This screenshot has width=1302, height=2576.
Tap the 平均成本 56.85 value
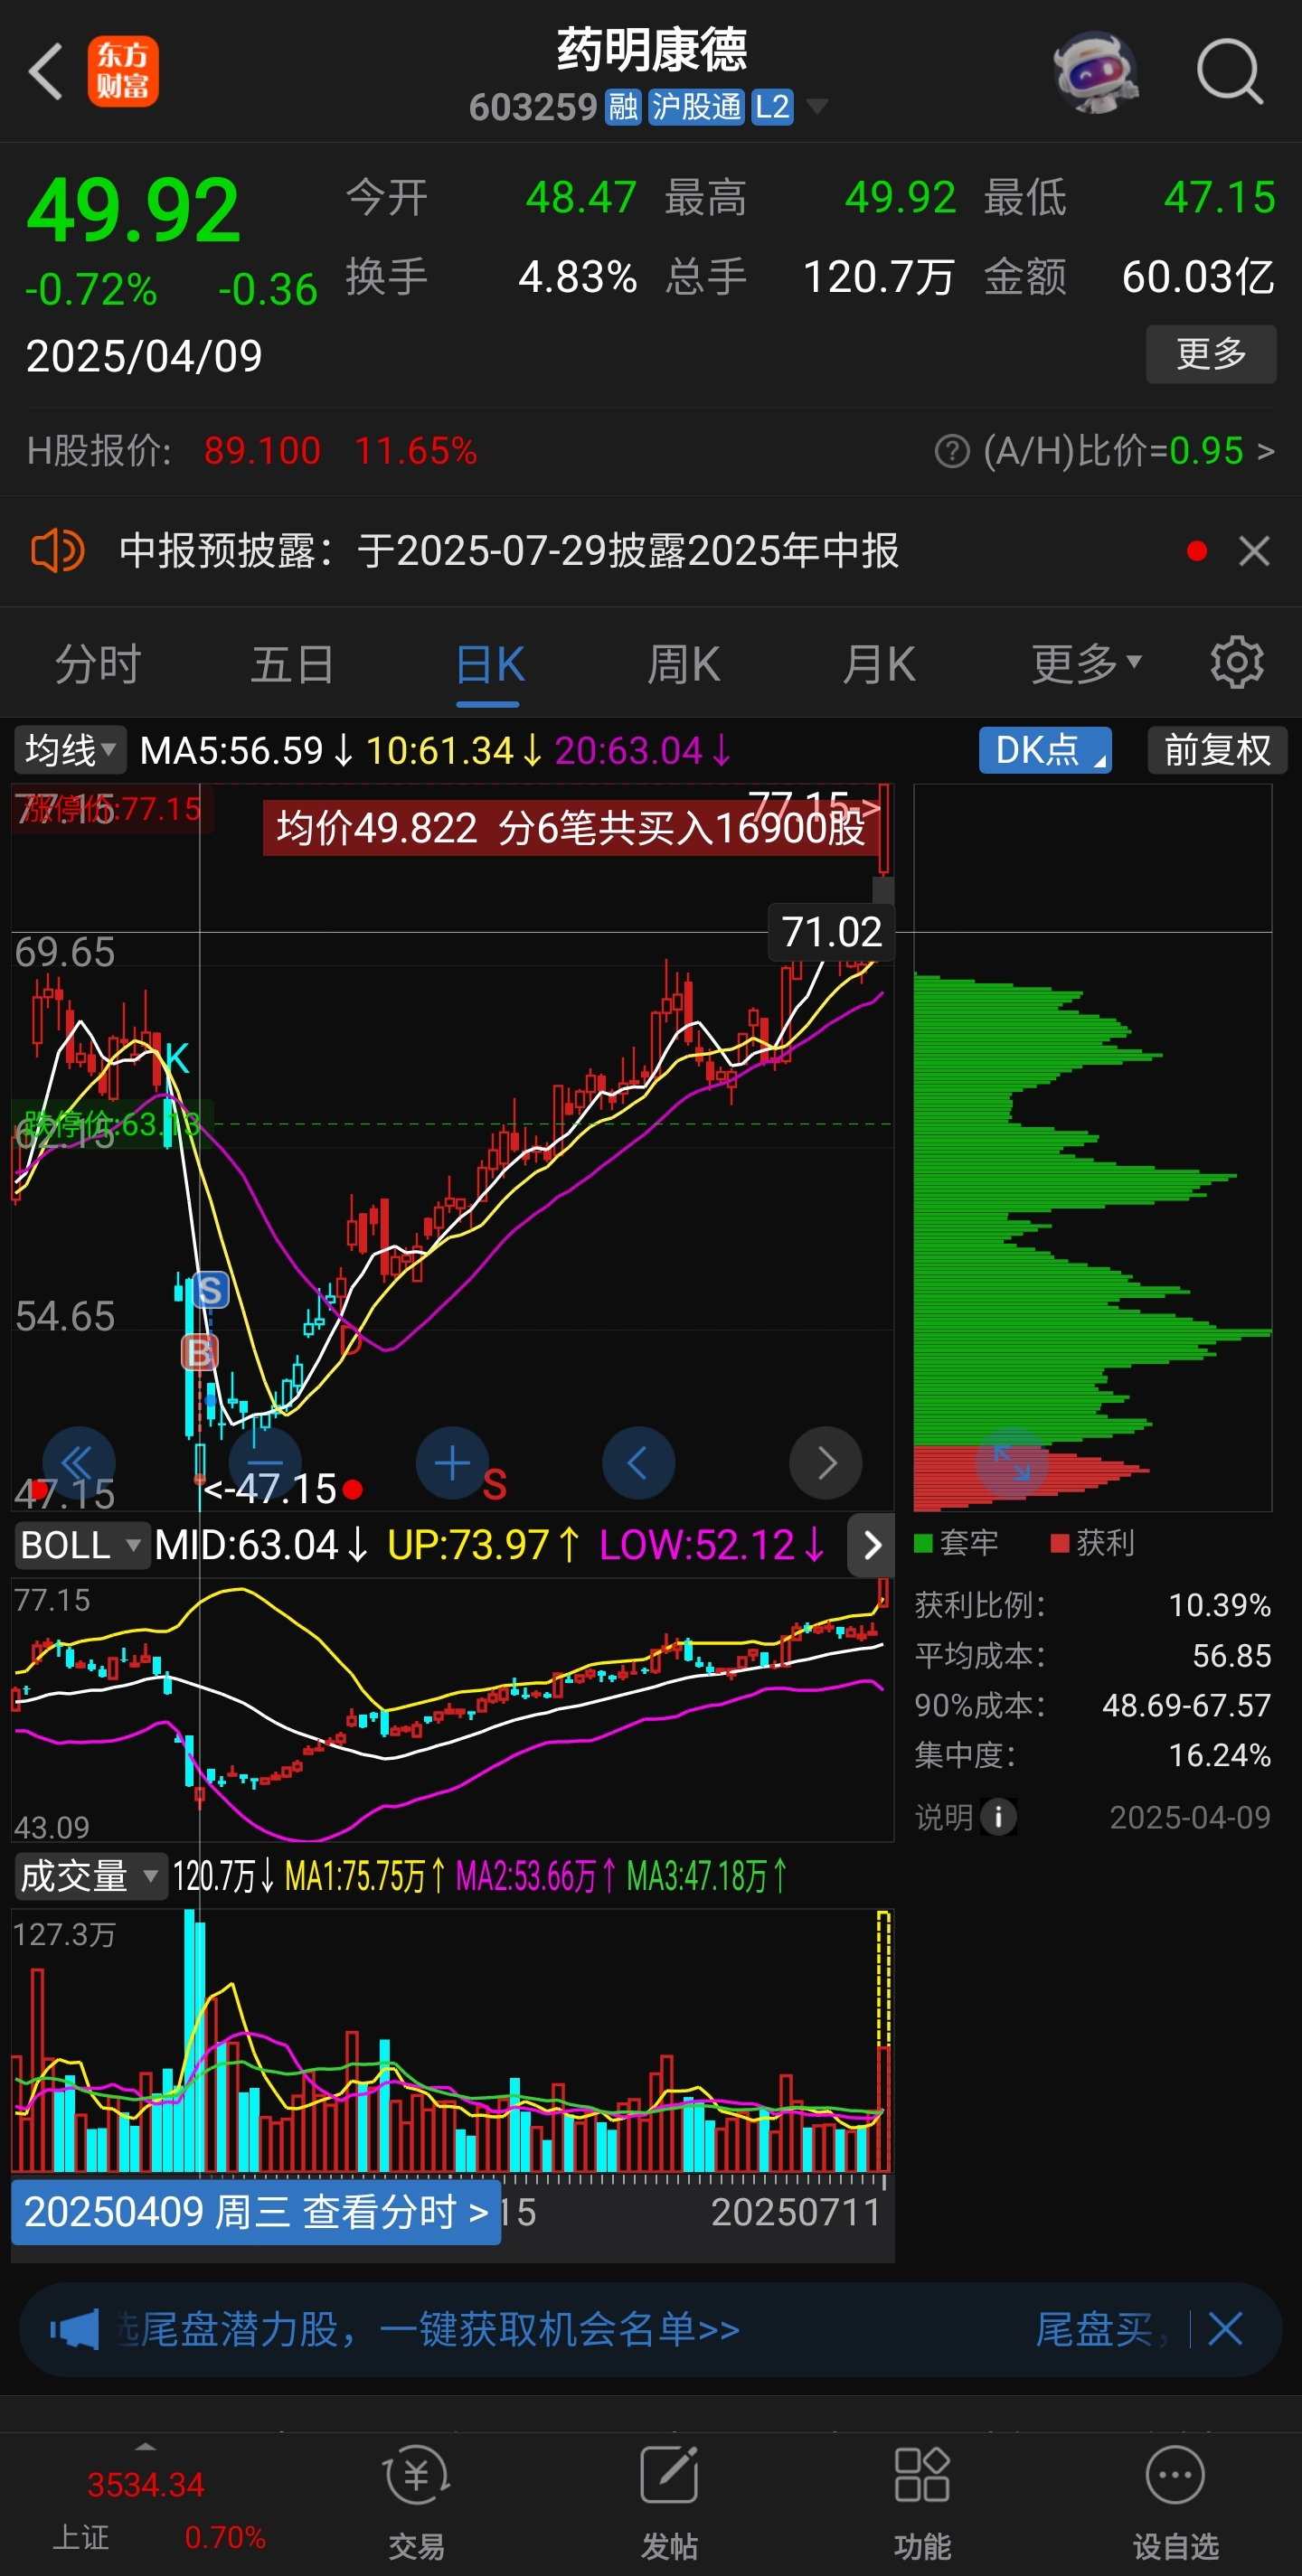[1231, 1655]
